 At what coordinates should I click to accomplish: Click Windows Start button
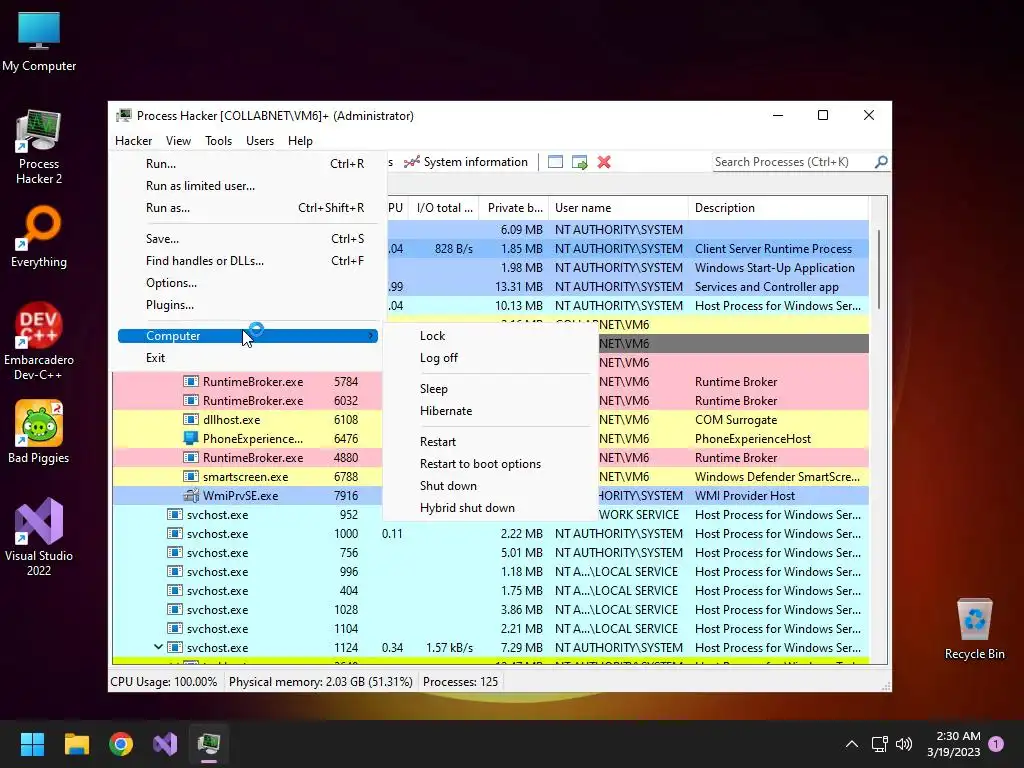tap(32, 744)
